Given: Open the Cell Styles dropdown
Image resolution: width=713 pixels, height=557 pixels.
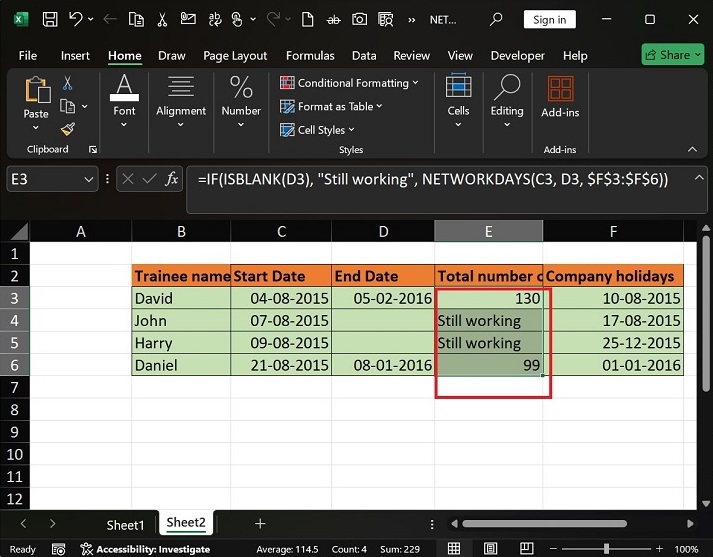Looking at the screenshot, I should [x=321, y=130].
